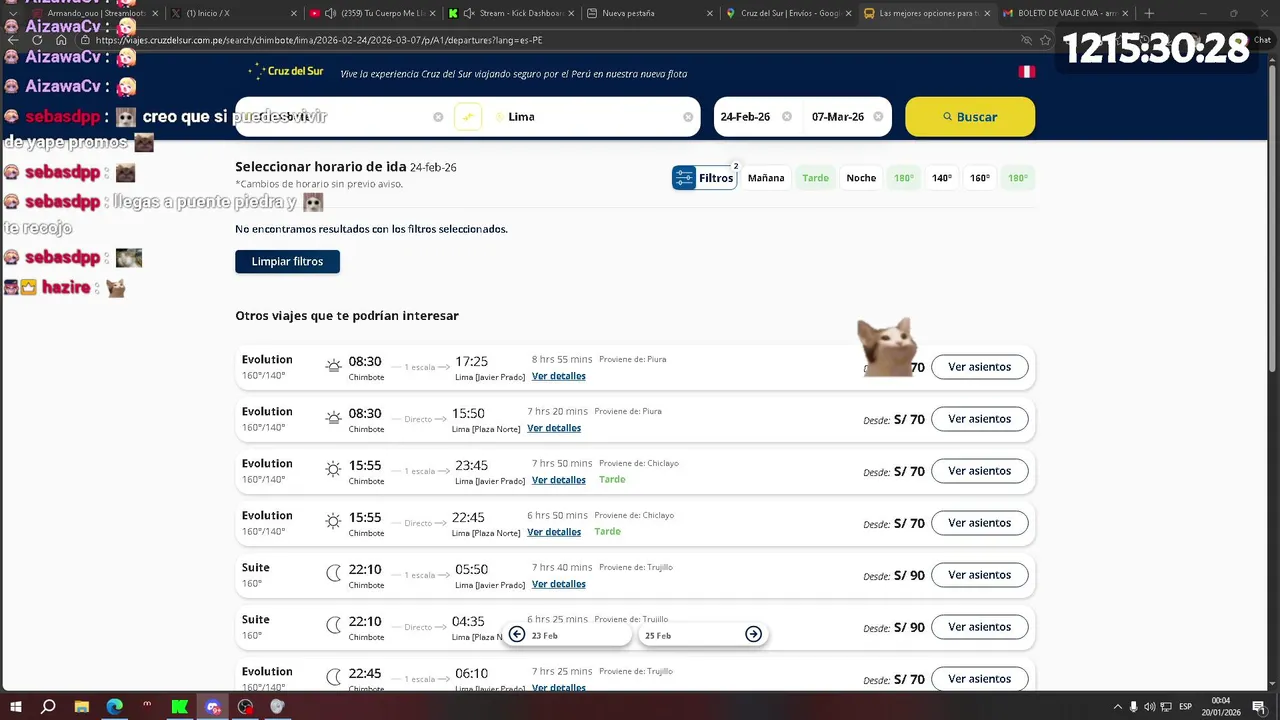Toggle the 180° filter next to Noche
The height and width of the screenshot is (720, 1280).
click(x=904, y=178)
